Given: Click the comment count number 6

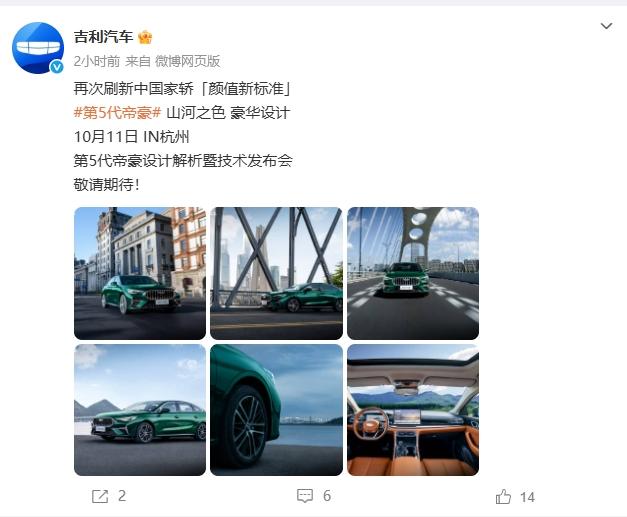Looking at the screenshot, I should coord(327,496).
